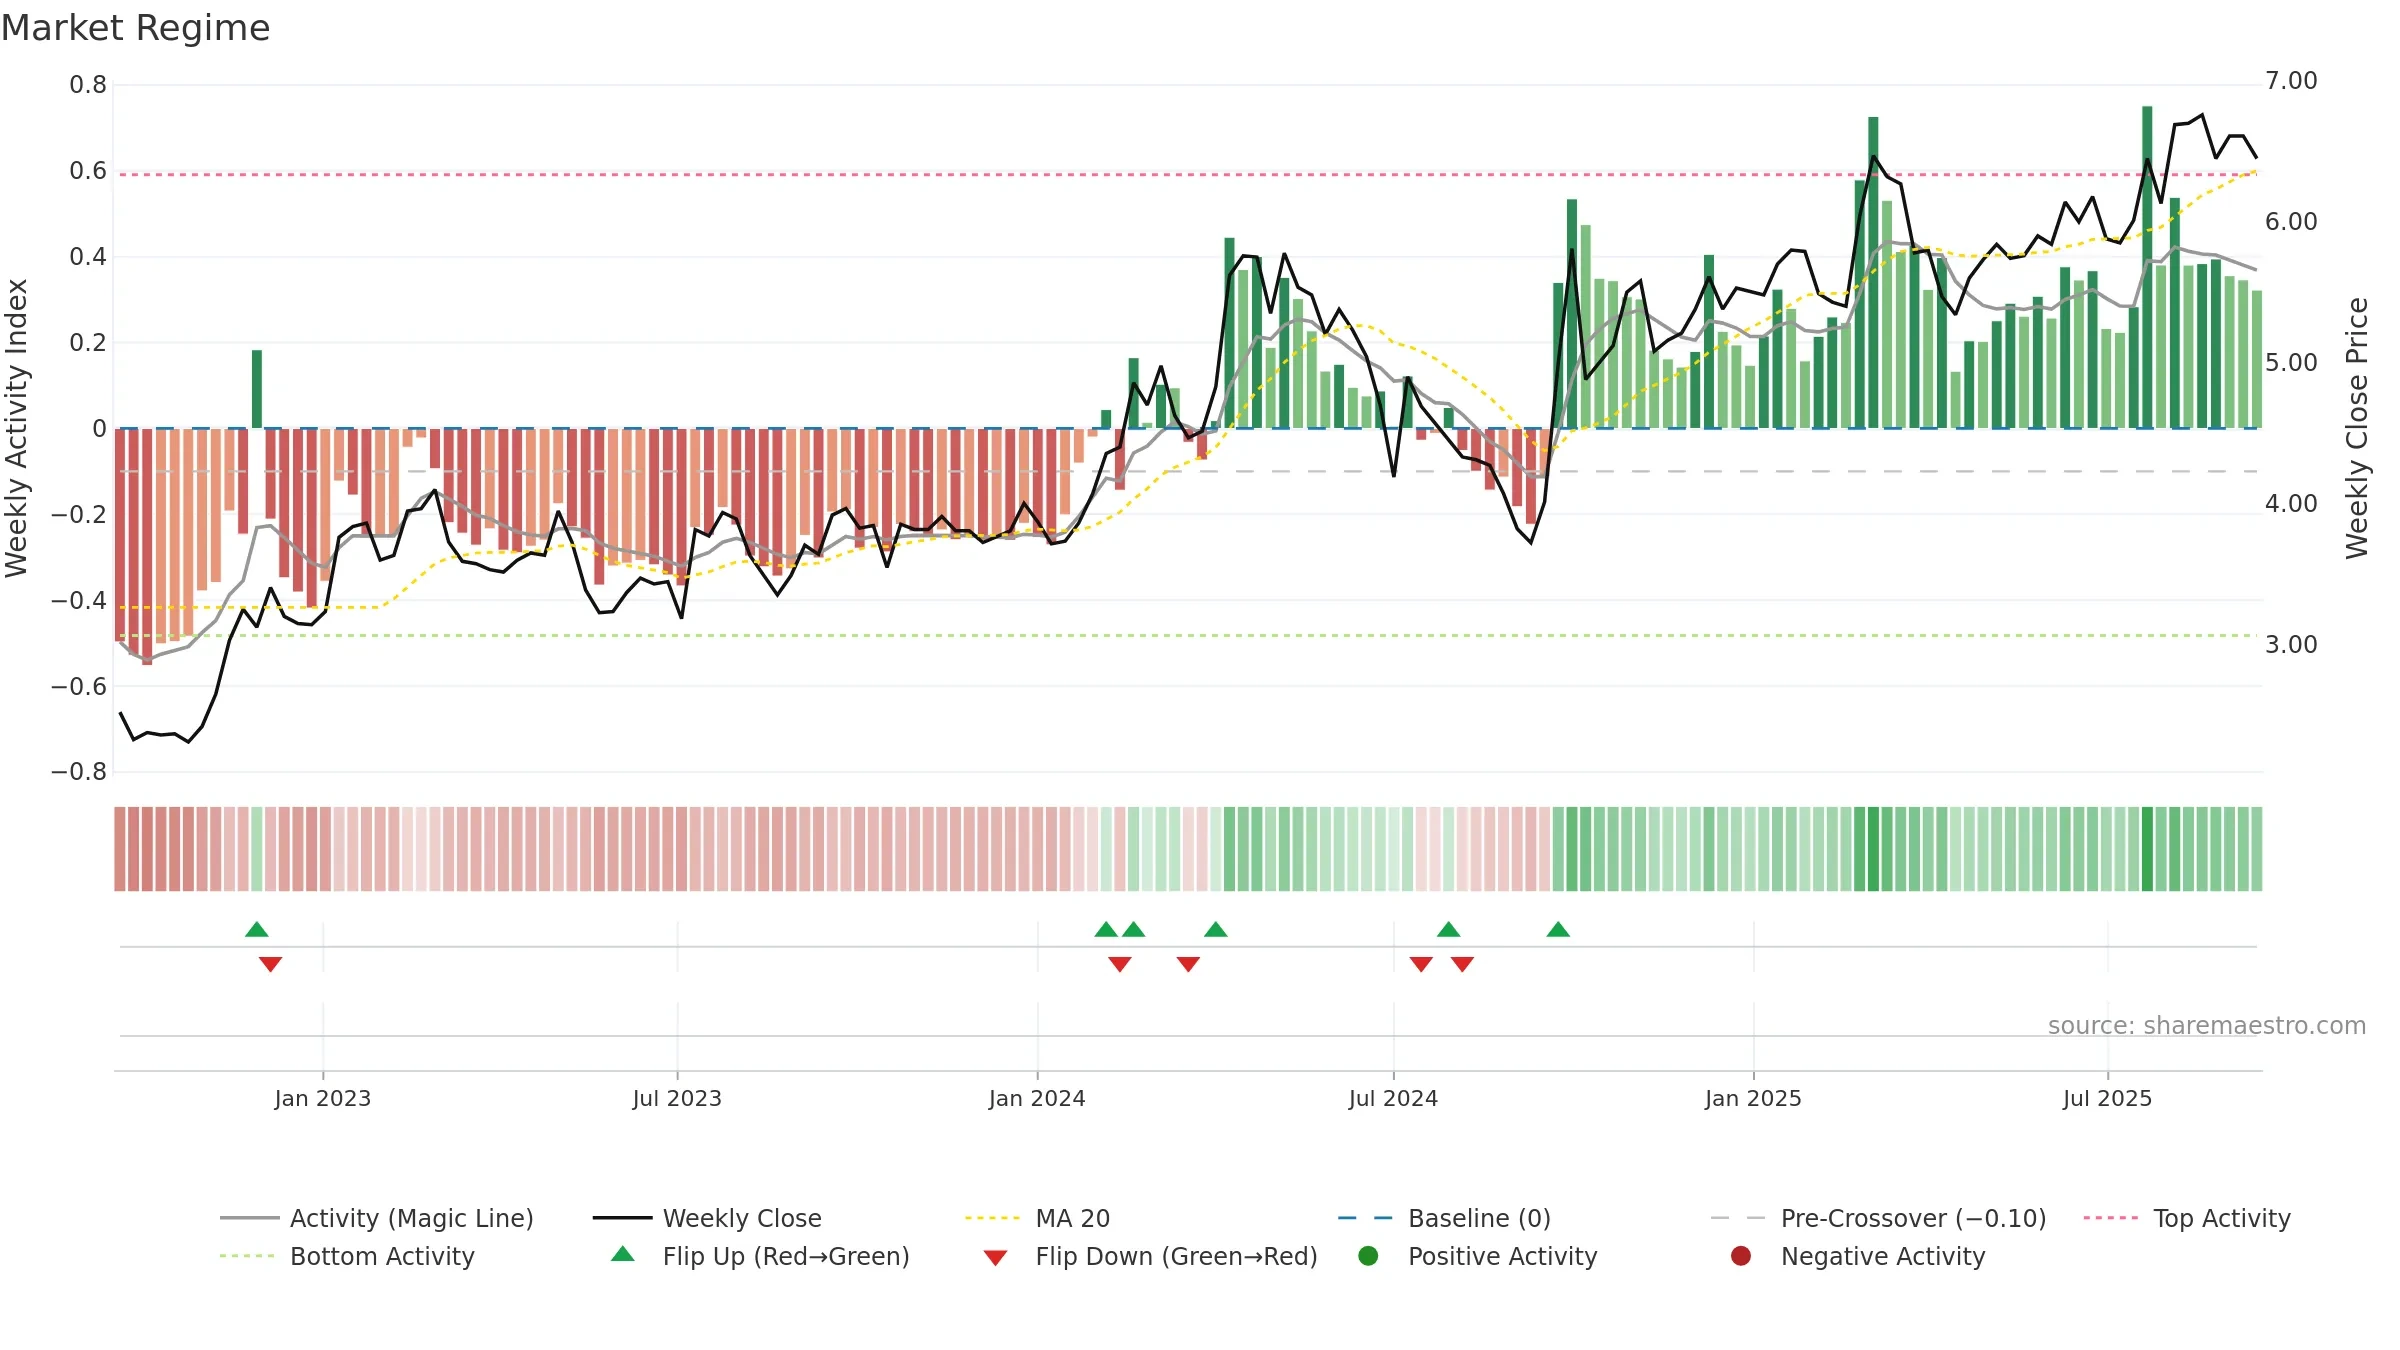The image size is (2400, 1350).
Task: Click the red flip-down marker before Jan 2023
Action: [270, 964]
